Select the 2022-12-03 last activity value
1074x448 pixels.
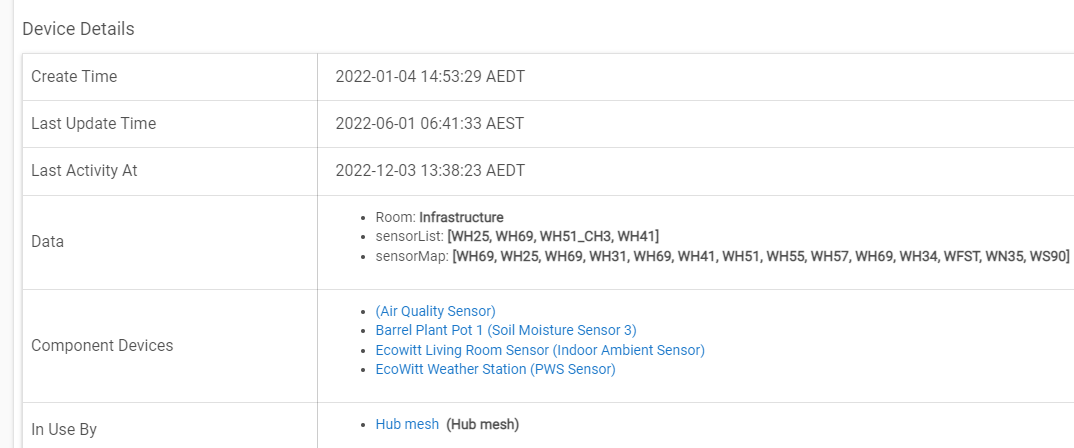430,171
